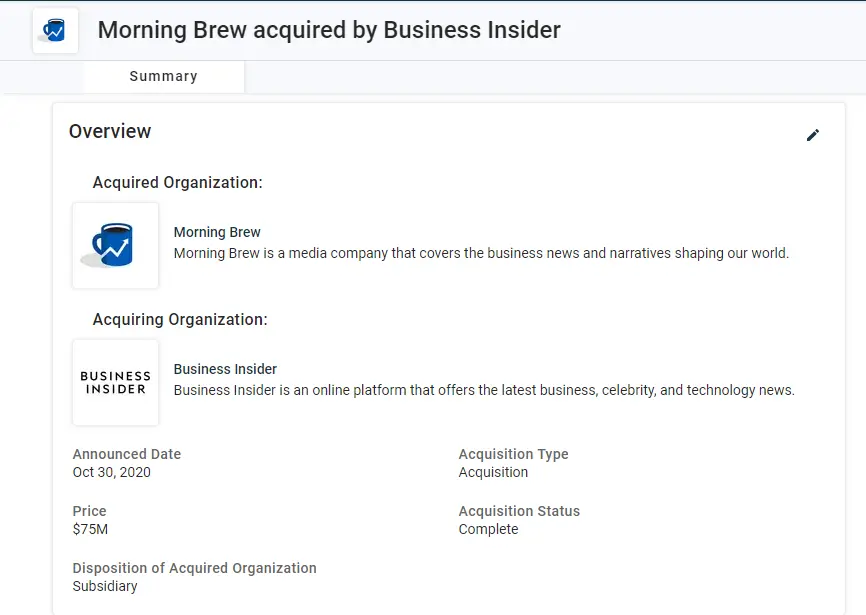
Task: Switch to the Summary tab
Action: pyautogui.click(x=164, y=76)
